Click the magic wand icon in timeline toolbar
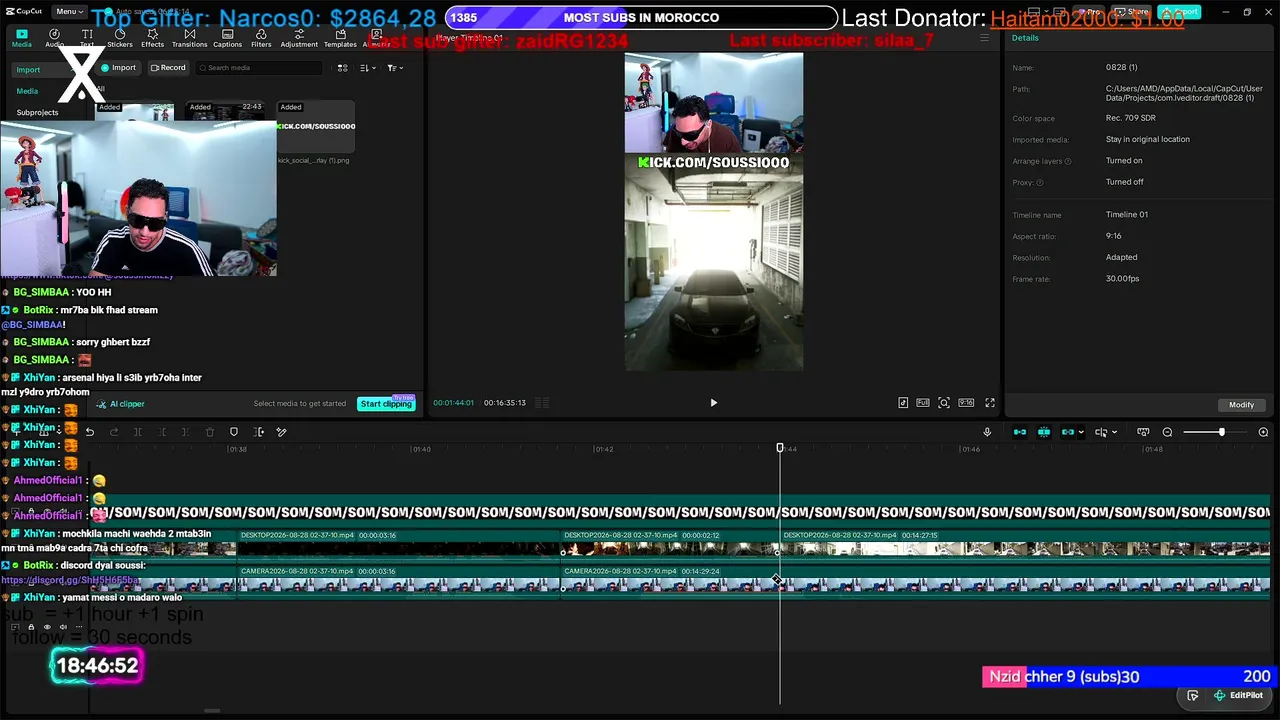The width and height of the screenshot is (1280, 720). 281,432
